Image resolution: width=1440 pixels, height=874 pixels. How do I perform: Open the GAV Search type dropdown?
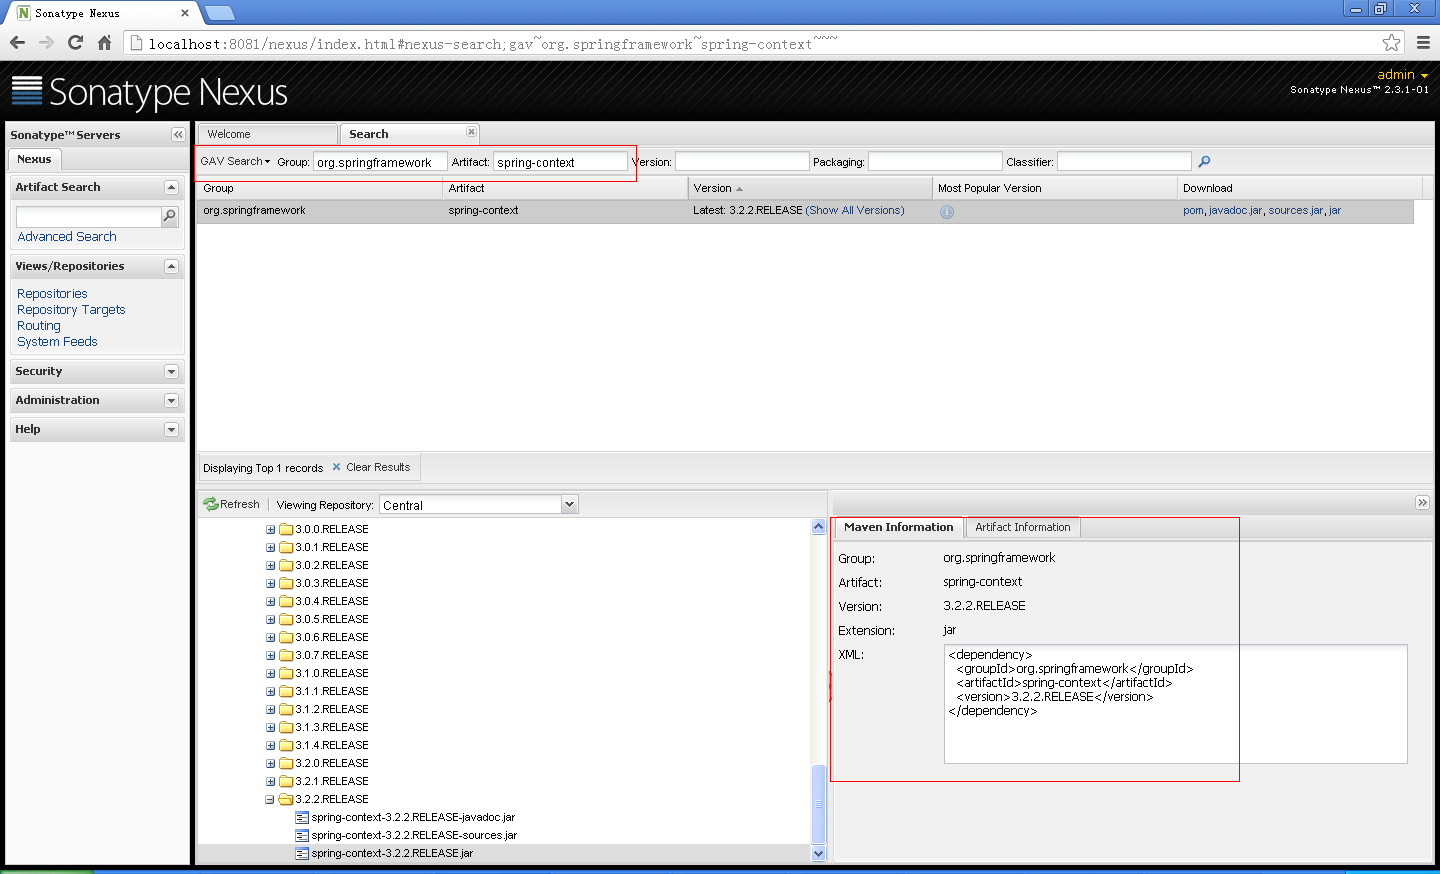coord(235,161)
